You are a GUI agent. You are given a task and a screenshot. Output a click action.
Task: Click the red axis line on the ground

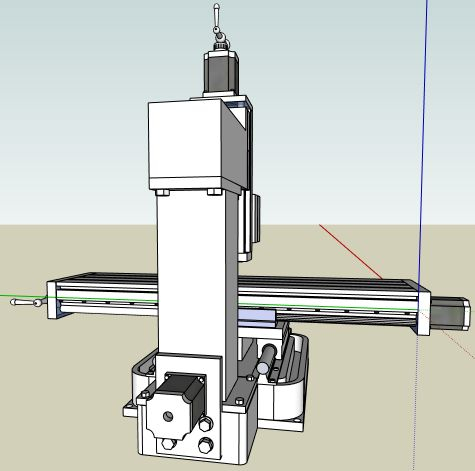[350, 251]
